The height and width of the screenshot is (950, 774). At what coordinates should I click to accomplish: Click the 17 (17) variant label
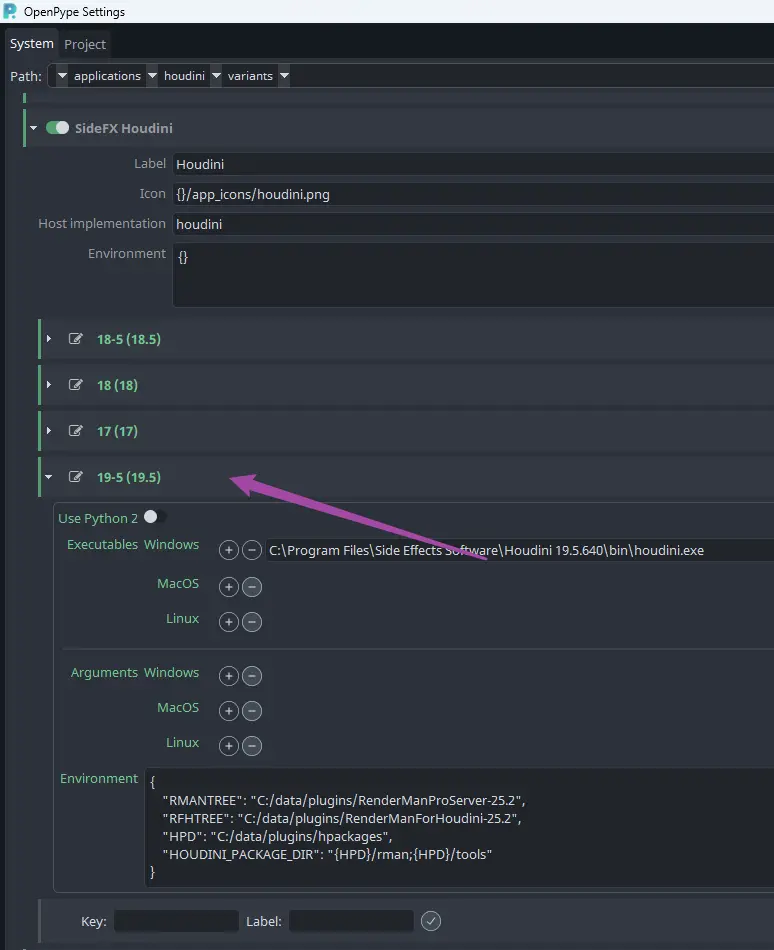(x=117, y=431)
